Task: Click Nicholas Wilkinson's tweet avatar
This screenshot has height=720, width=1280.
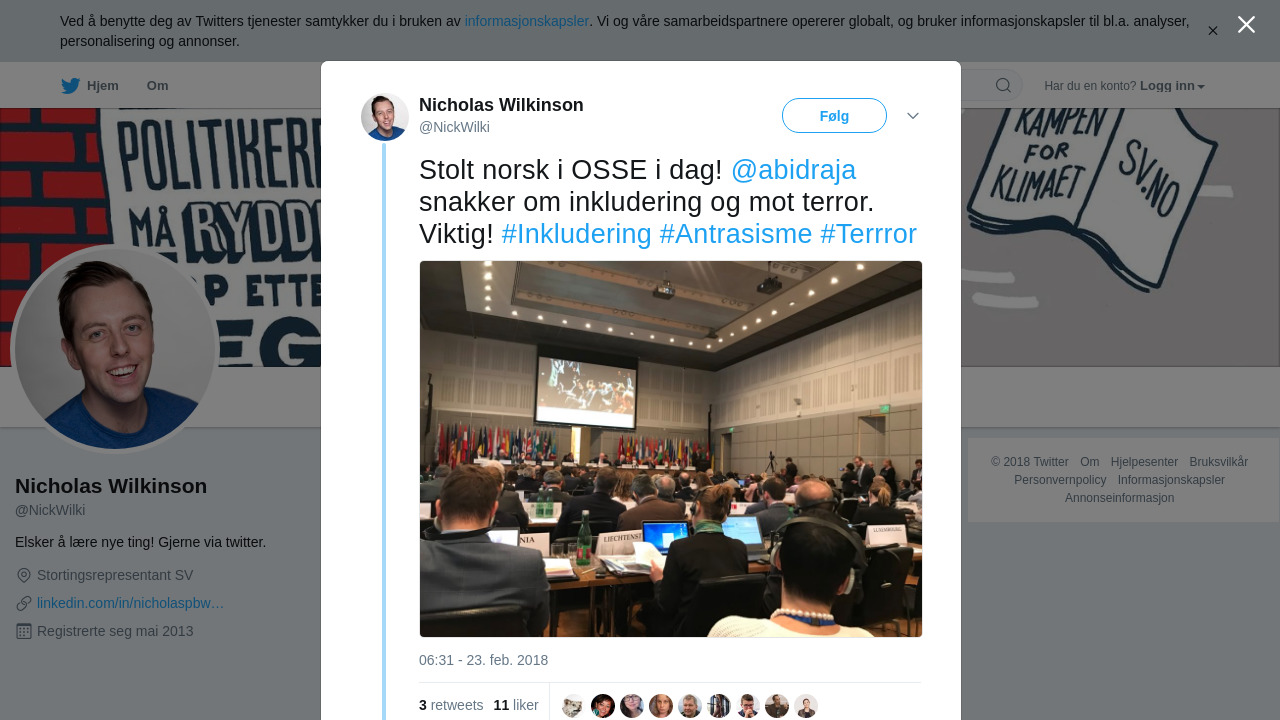Action: (385, 117)
